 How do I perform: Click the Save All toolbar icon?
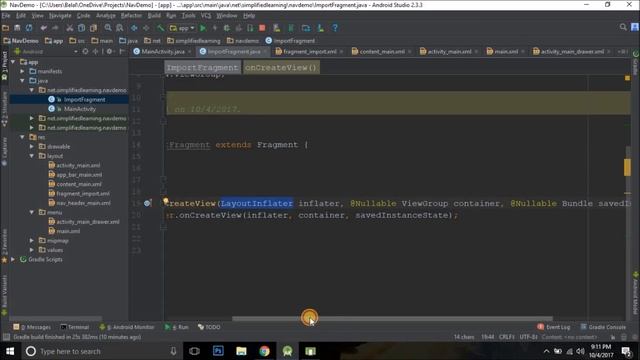tap(17, 28)
